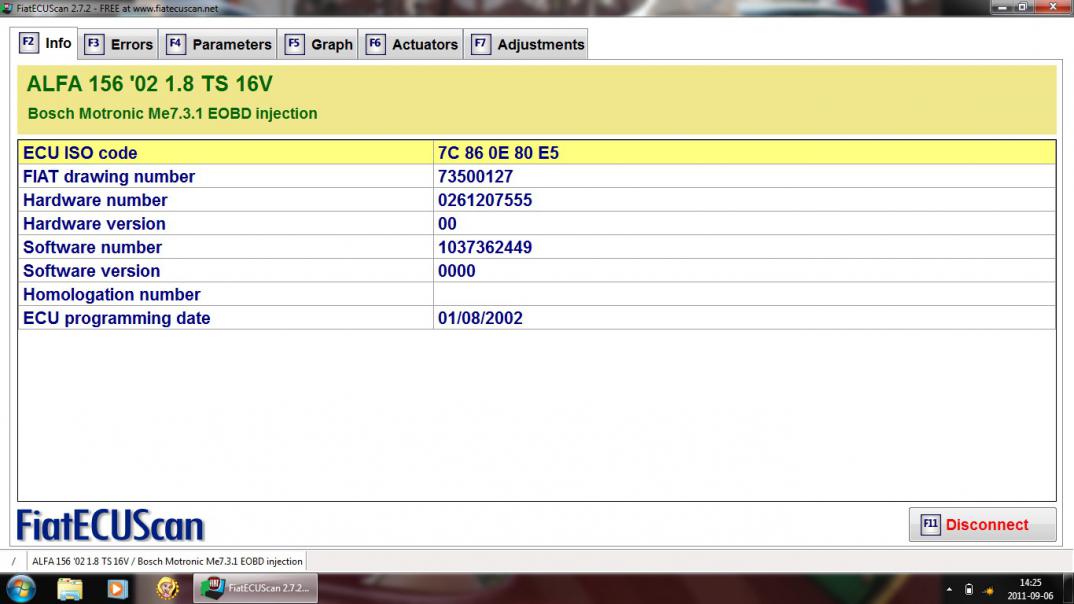The height and width of the screenshot is (604, 1074).
Task: Click programming date value 01/08/2002
Action: coord(480,318)
